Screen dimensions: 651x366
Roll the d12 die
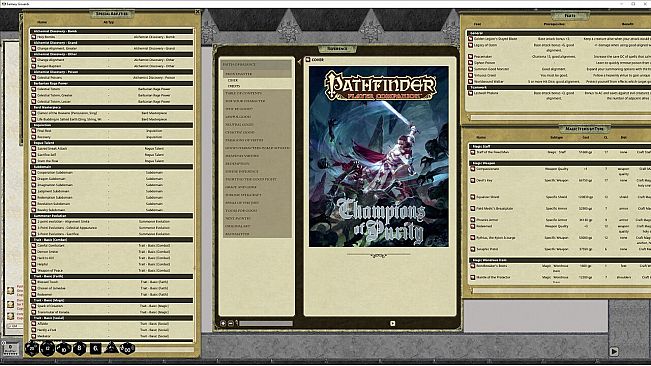pyautogui.click(x=48, y=348)
